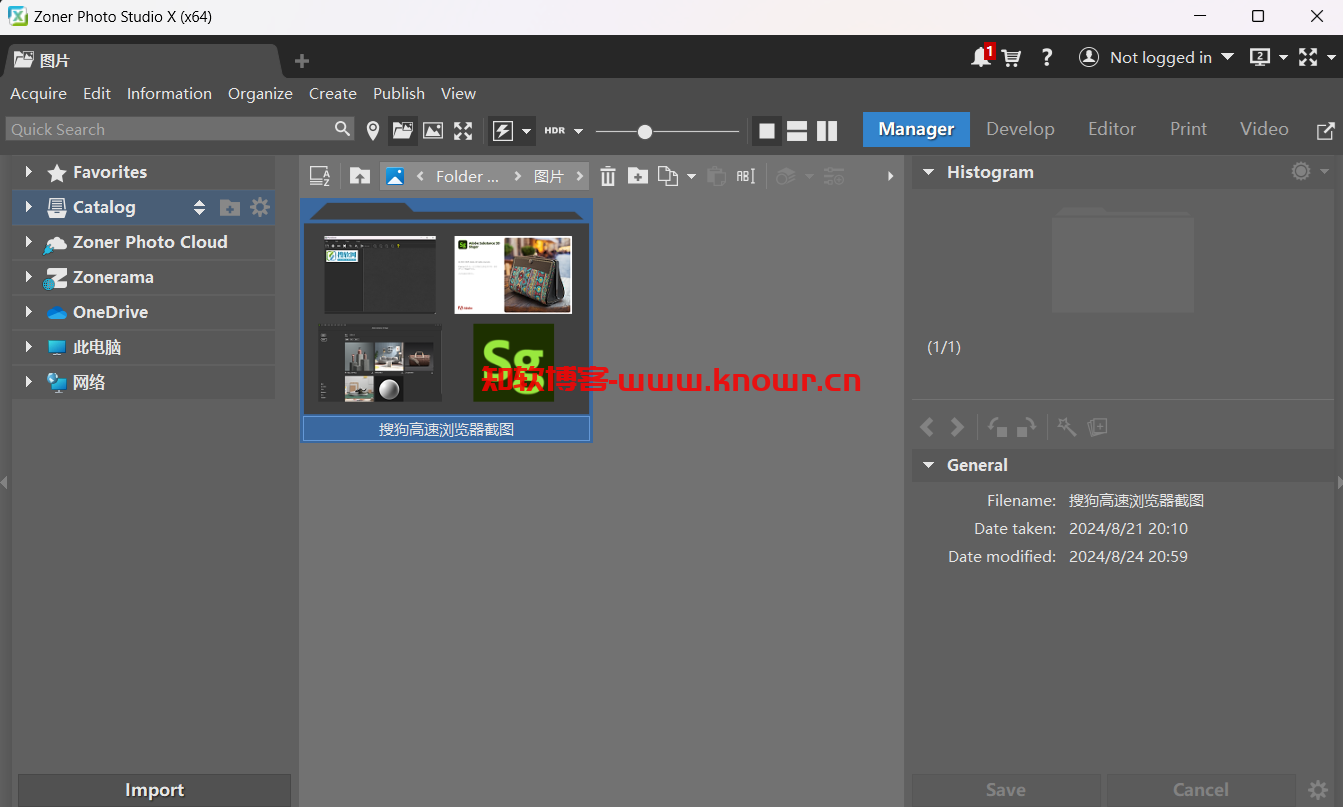
Task: Open the Create menu
Action: click(x=333, y=93)
